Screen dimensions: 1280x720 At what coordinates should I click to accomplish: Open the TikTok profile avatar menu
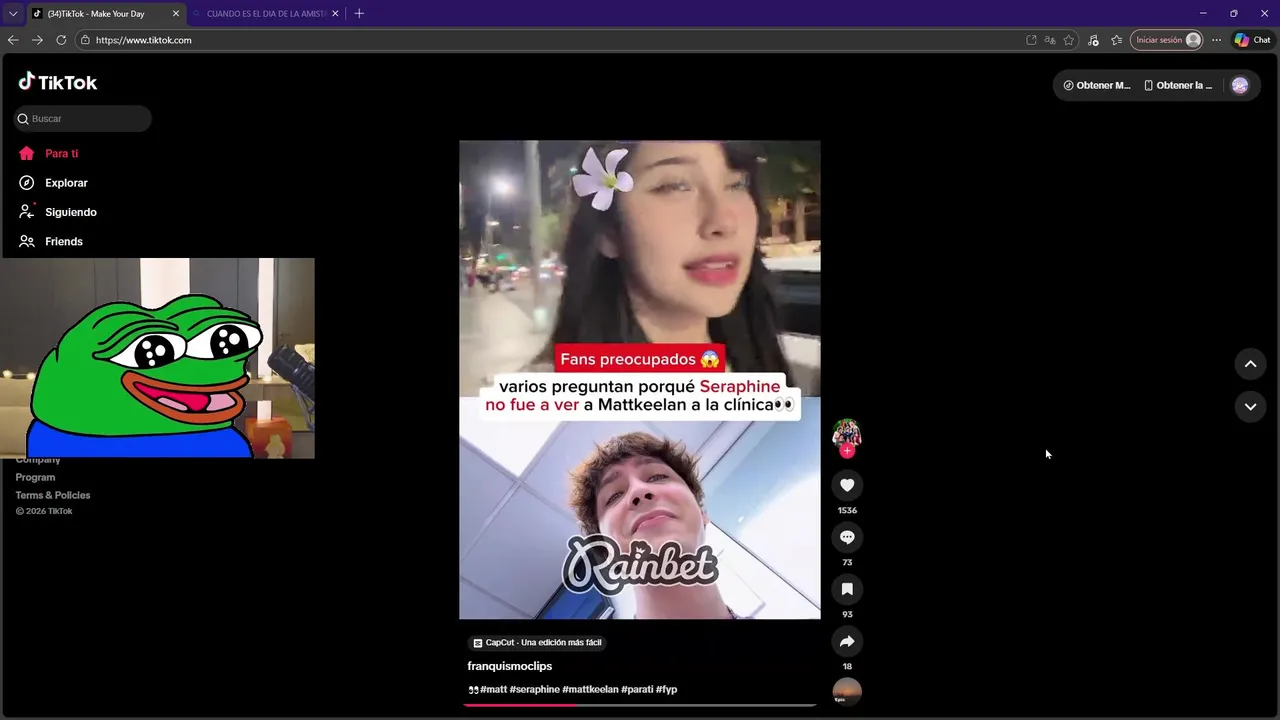pos(1240,85)
